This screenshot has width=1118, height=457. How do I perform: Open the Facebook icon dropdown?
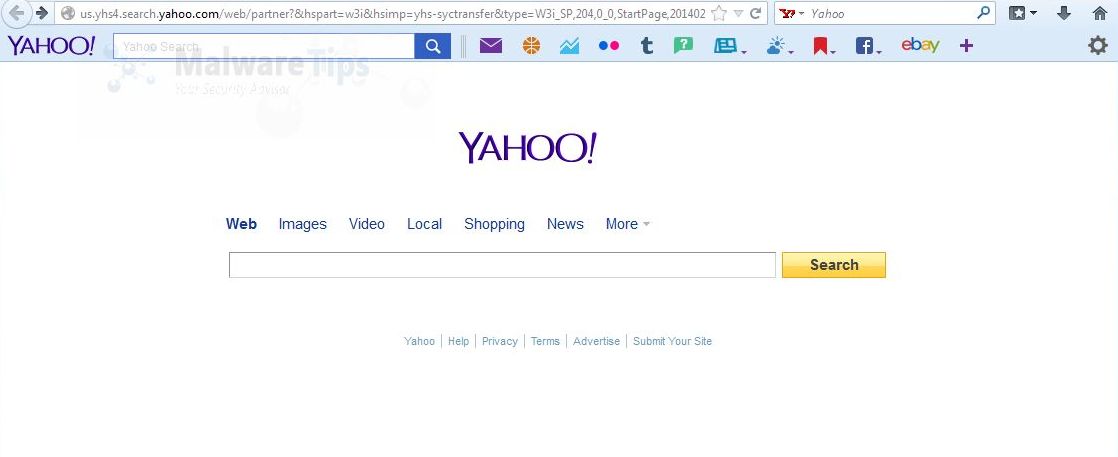(x=868, y=46)
